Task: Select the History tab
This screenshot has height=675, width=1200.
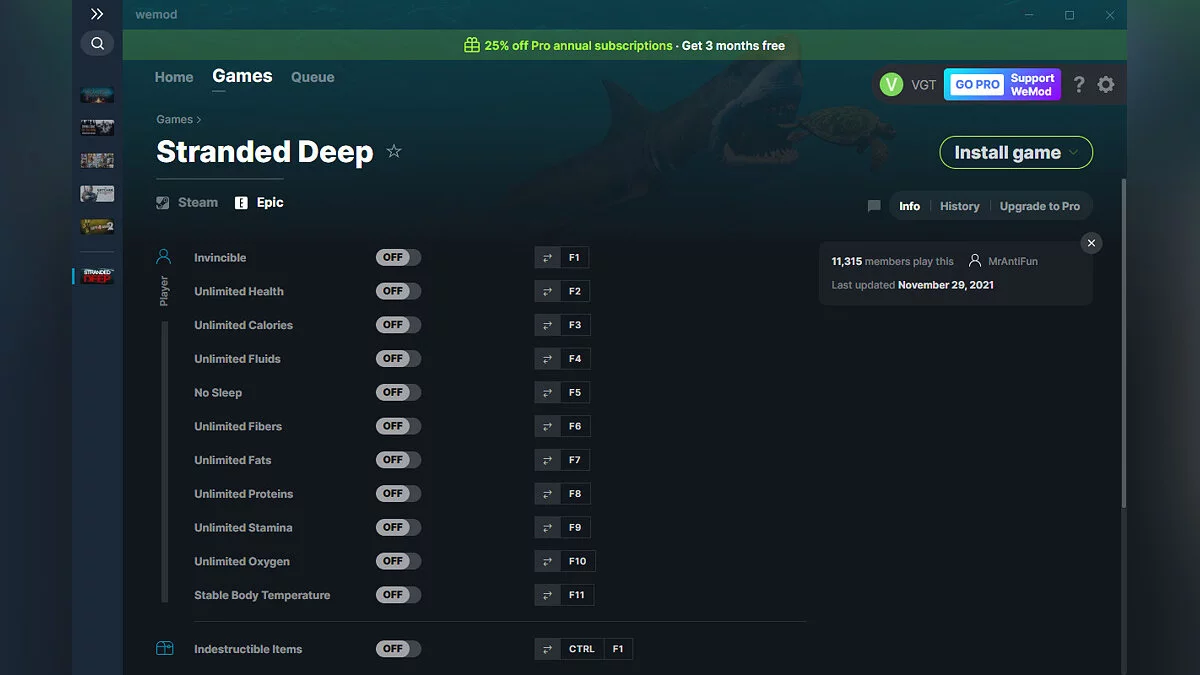Action: tap(959, 206)
